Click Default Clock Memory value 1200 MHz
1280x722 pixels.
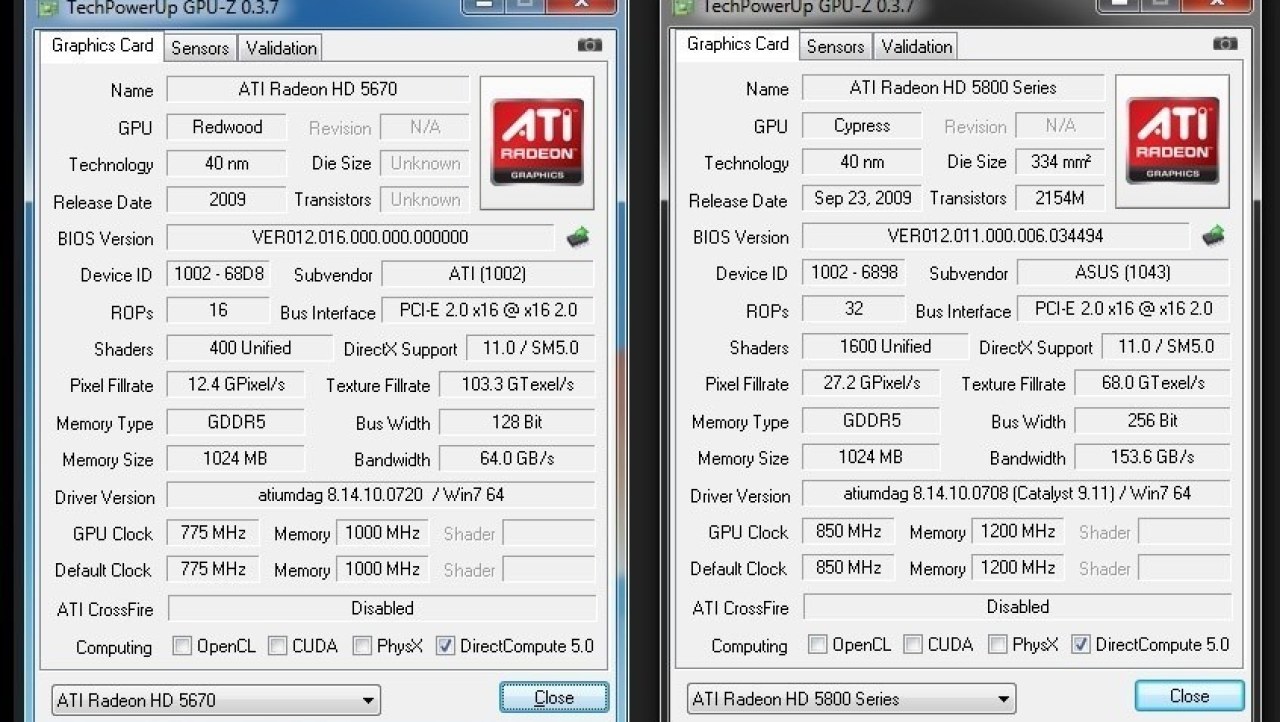pyautogui.click(x=1018, y=567)
